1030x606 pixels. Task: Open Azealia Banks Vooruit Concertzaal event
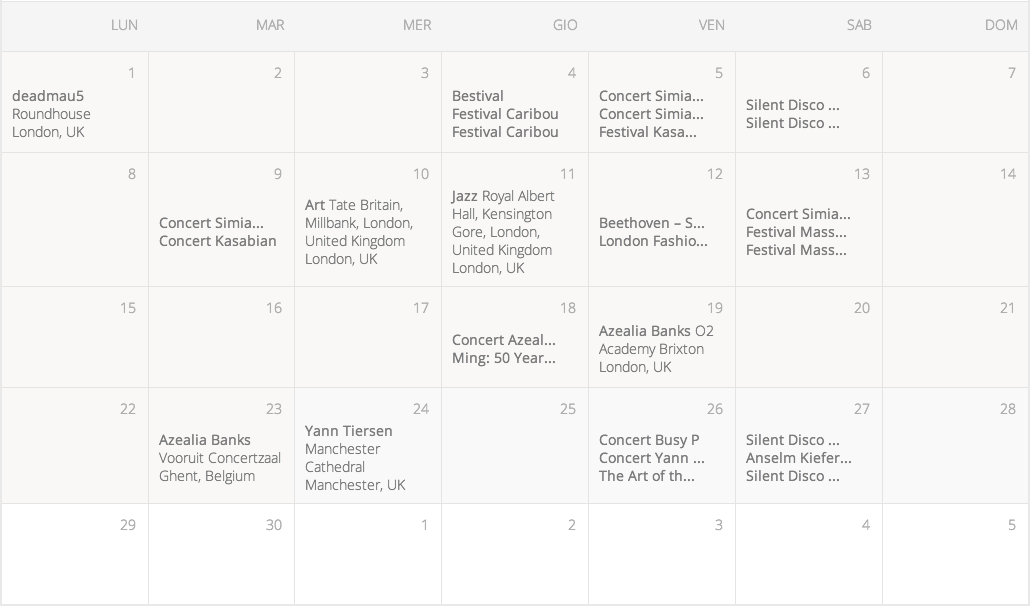click(x=205, y=440)
